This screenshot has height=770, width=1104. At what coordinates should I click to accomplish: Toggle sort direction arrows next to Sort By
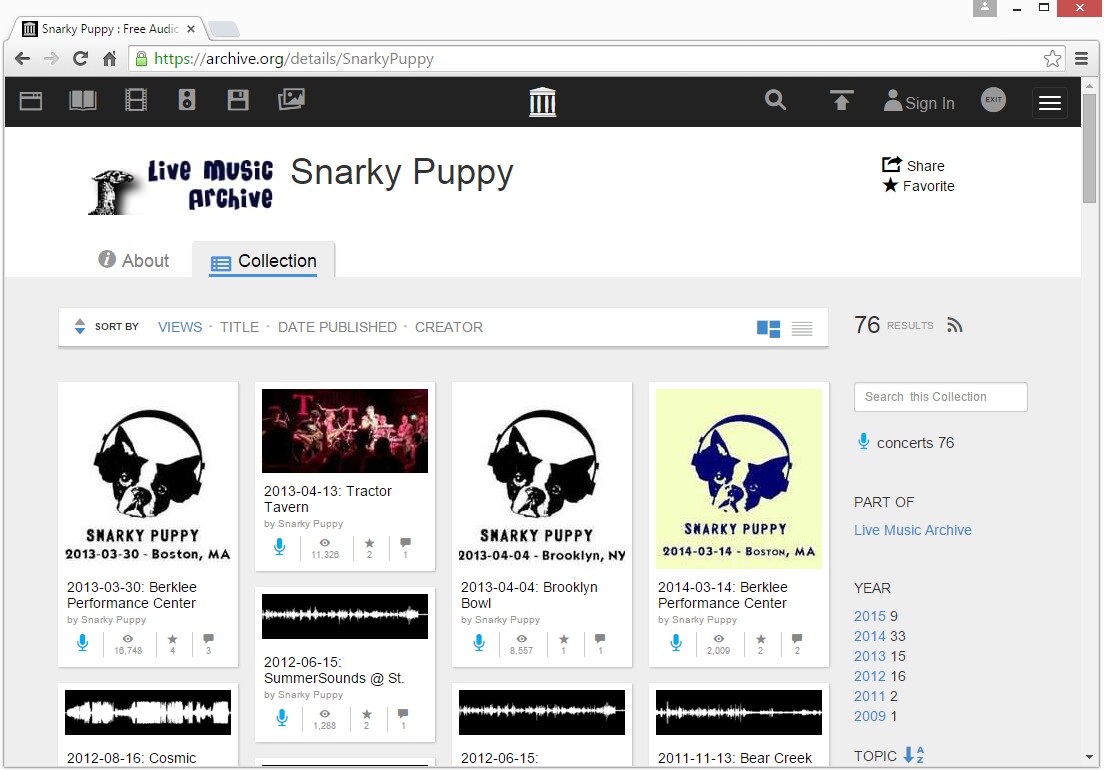click(80, 327)
